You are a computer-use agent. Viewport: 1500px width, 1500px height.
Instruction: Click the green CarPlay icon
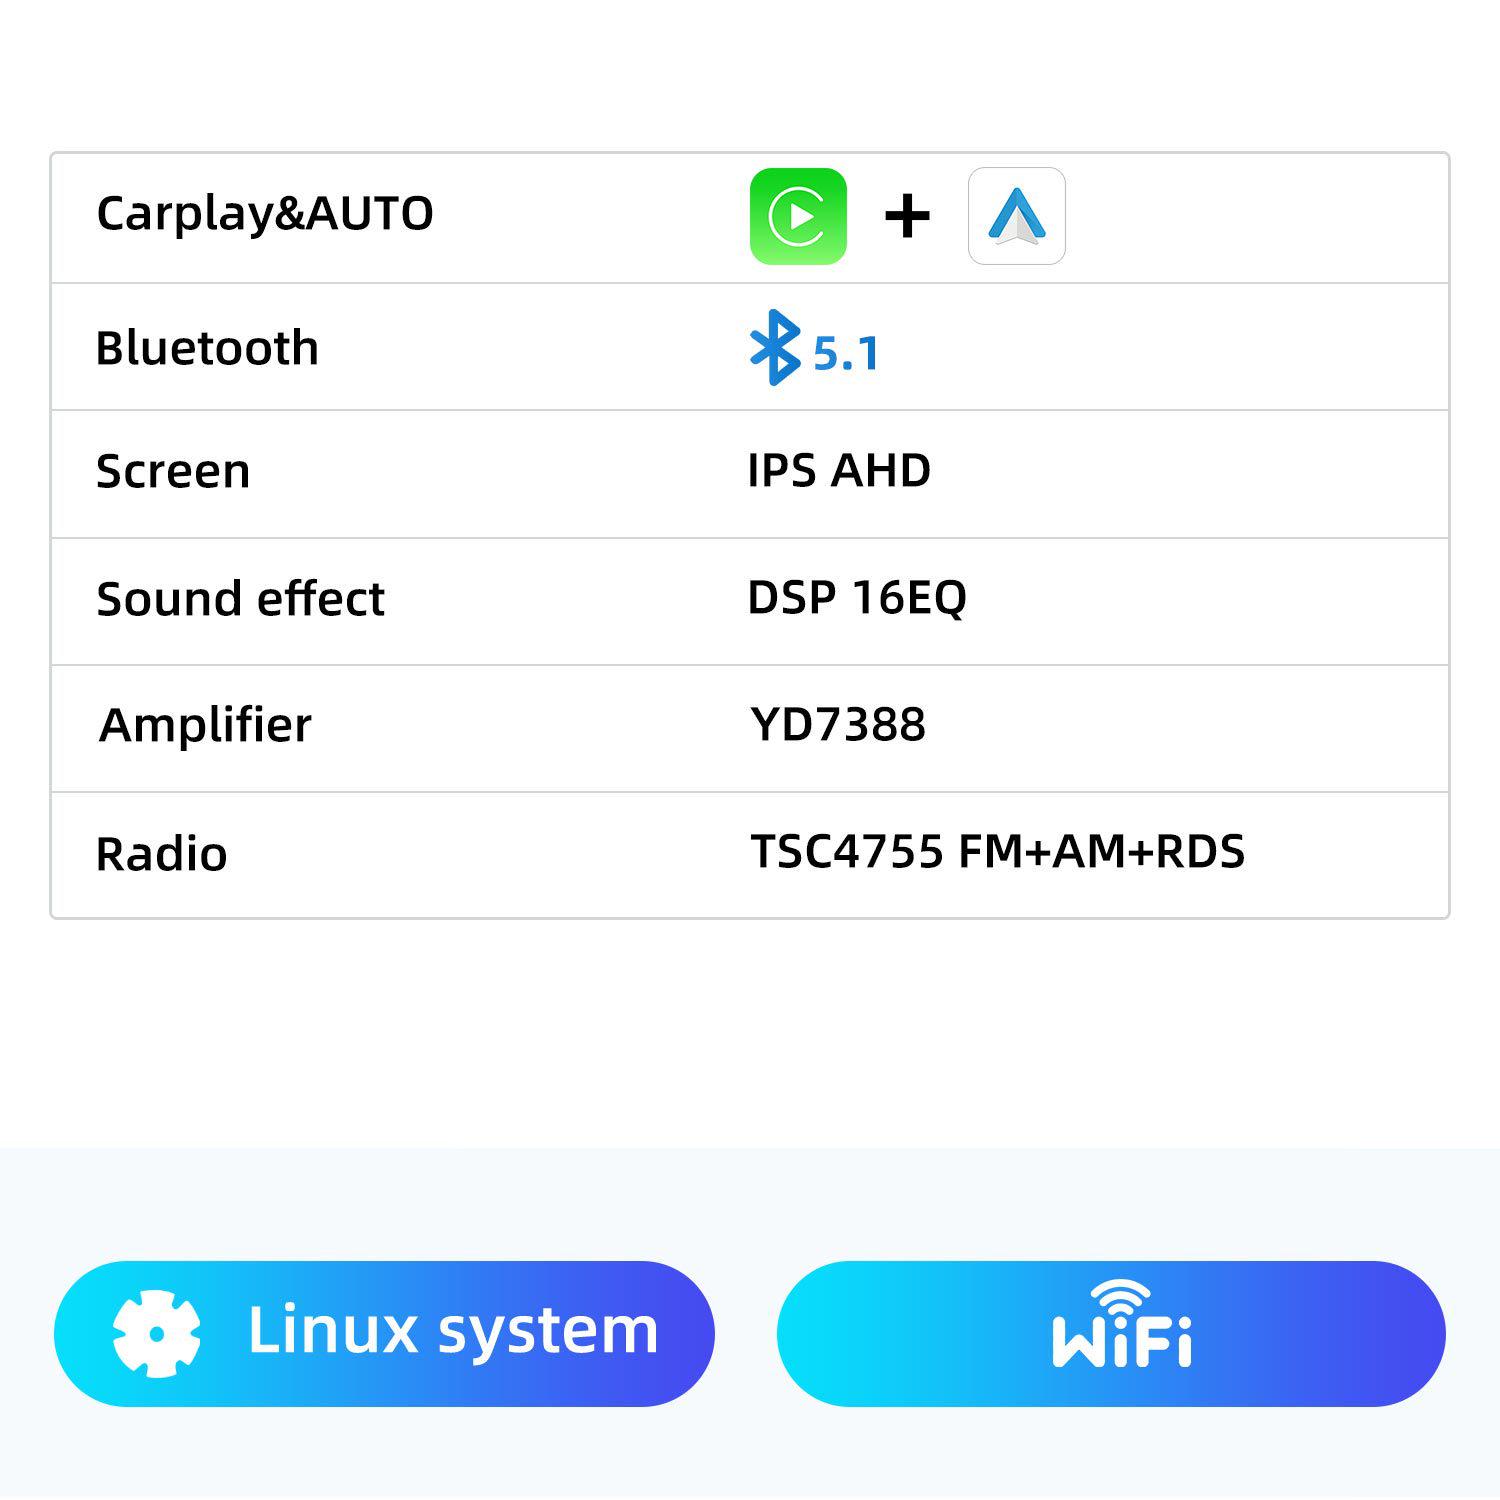tap(798, 216)
